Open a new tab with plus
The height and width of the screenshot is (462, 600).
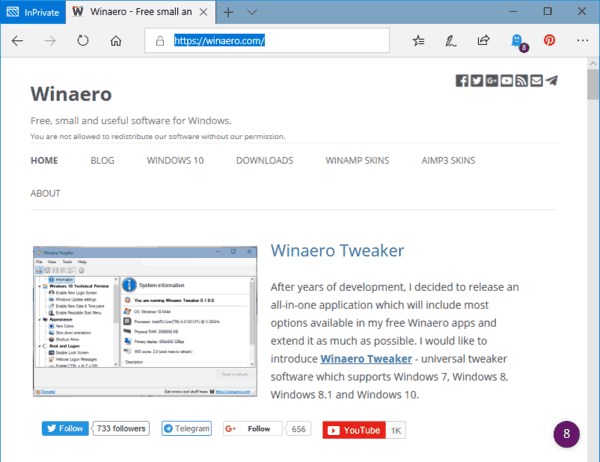(x=228, y=12)
